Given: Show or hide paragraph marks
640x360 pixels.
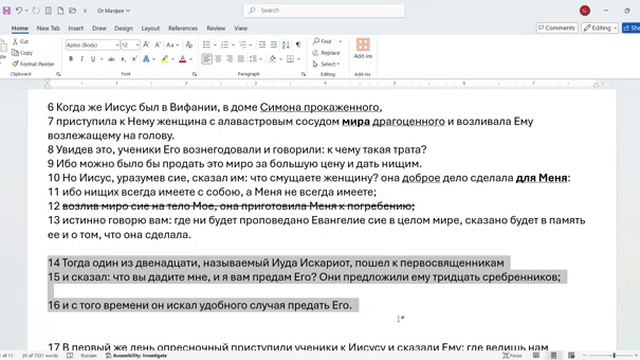Looking at the screenshot, I should pyautogui.click(x=298, y=44).
